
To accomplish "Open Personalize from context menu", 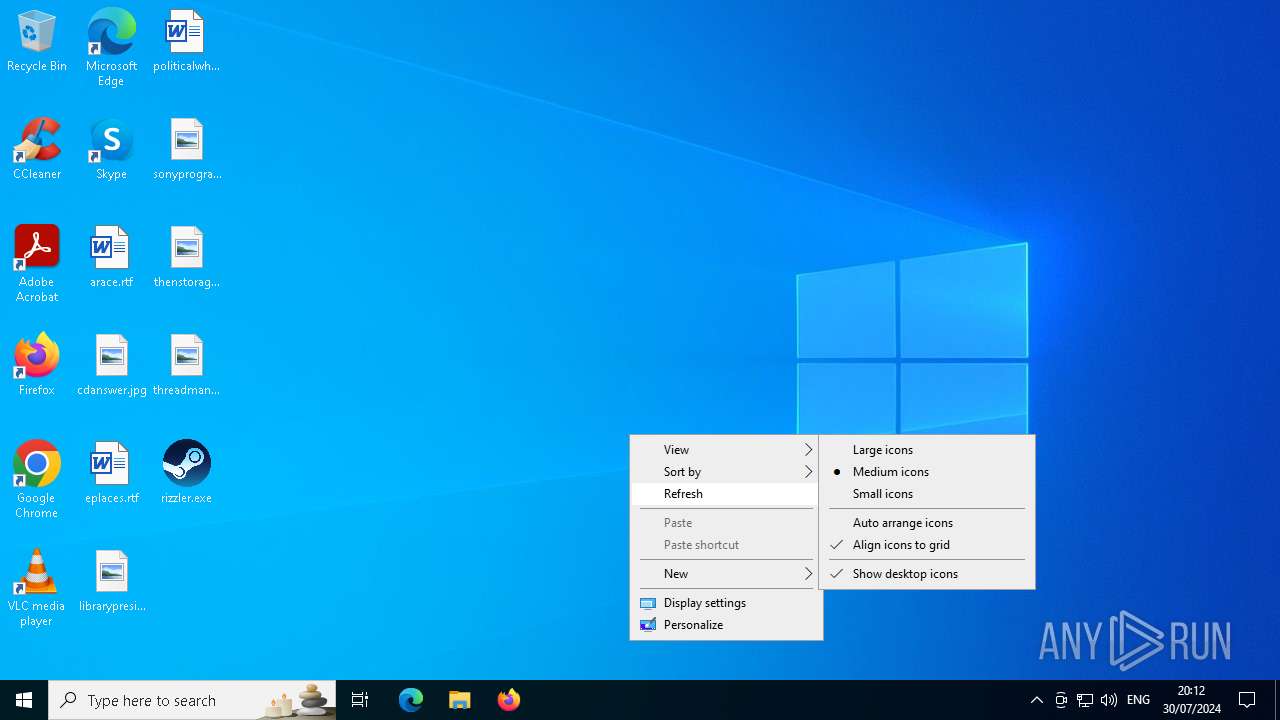I will (726, 625).
